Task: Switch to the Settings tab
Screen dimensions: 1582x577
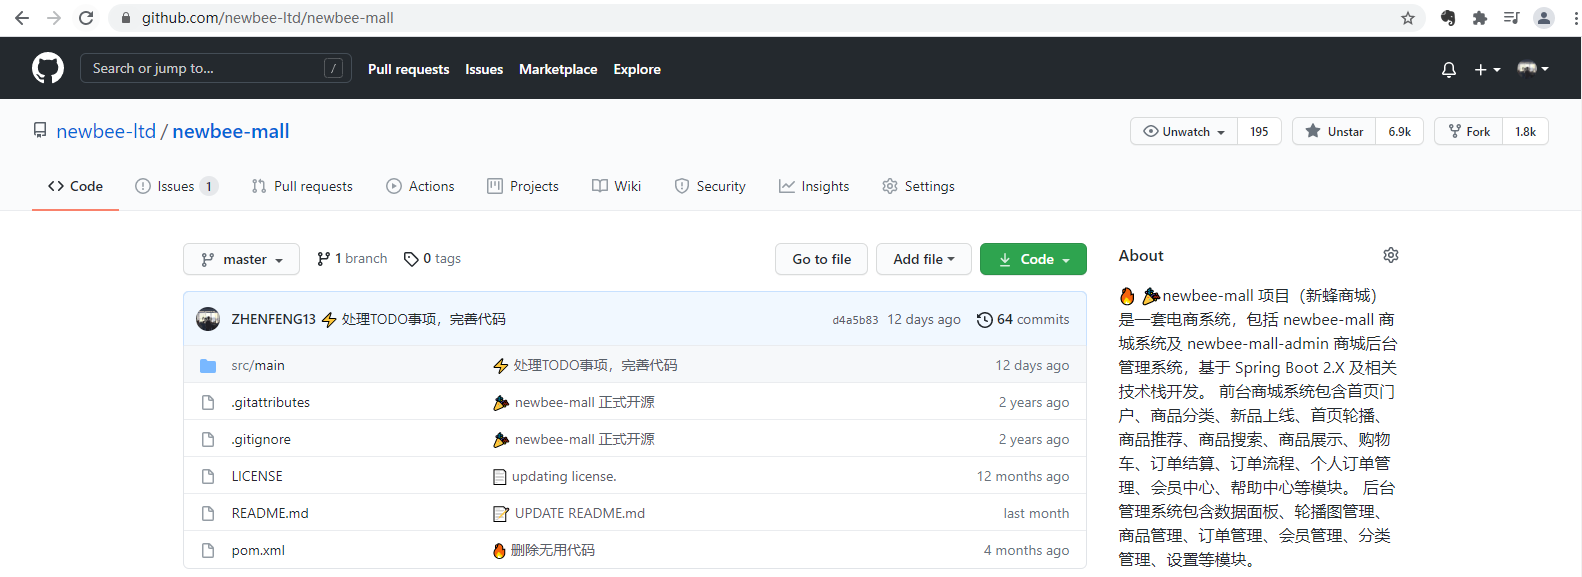Action: [918, 186]
